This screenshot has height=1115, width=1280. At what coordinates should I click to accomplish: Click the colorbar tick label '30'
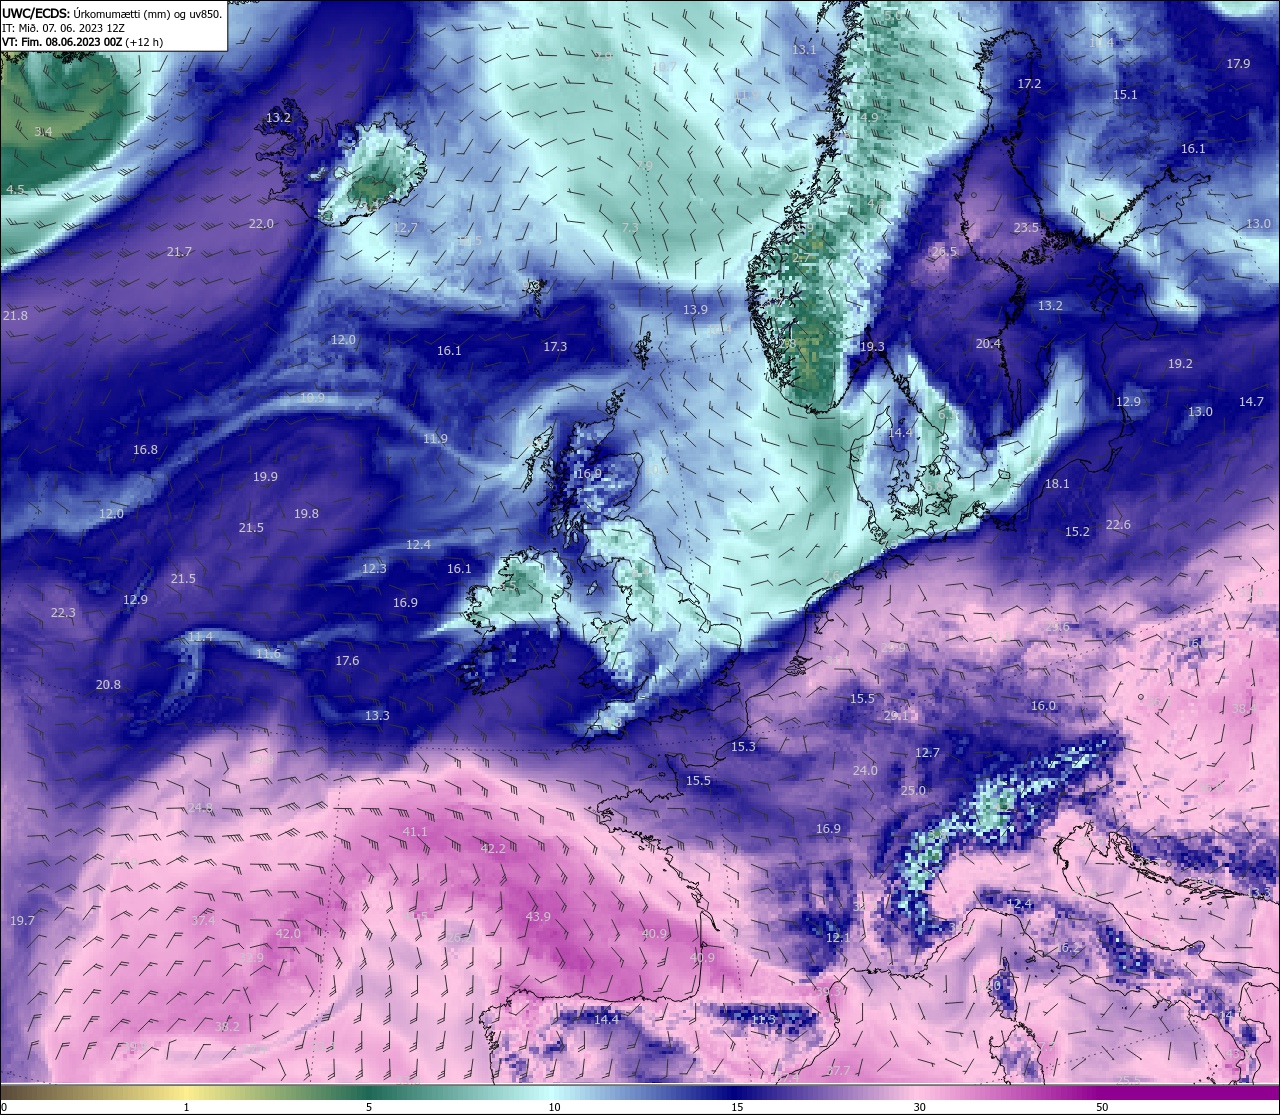point(919,1107)
